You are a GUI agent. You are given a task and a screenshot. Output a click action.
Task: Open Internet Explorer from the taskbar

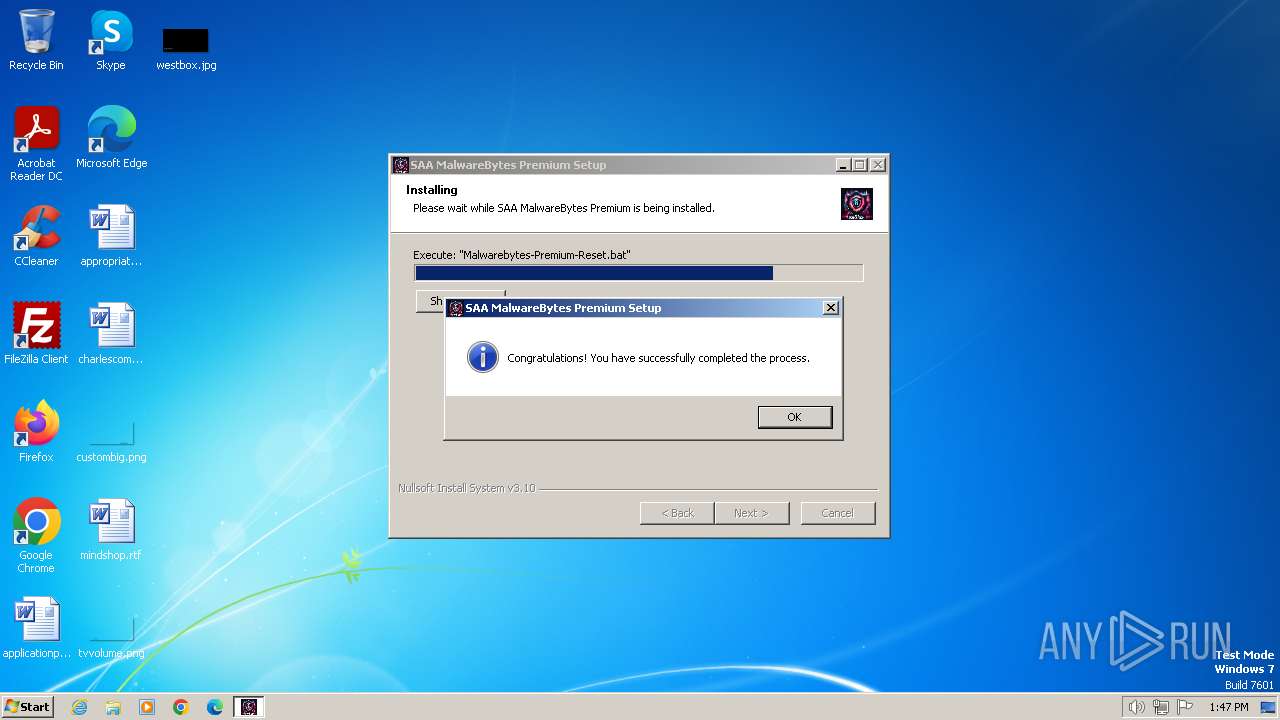coord(79,707)
